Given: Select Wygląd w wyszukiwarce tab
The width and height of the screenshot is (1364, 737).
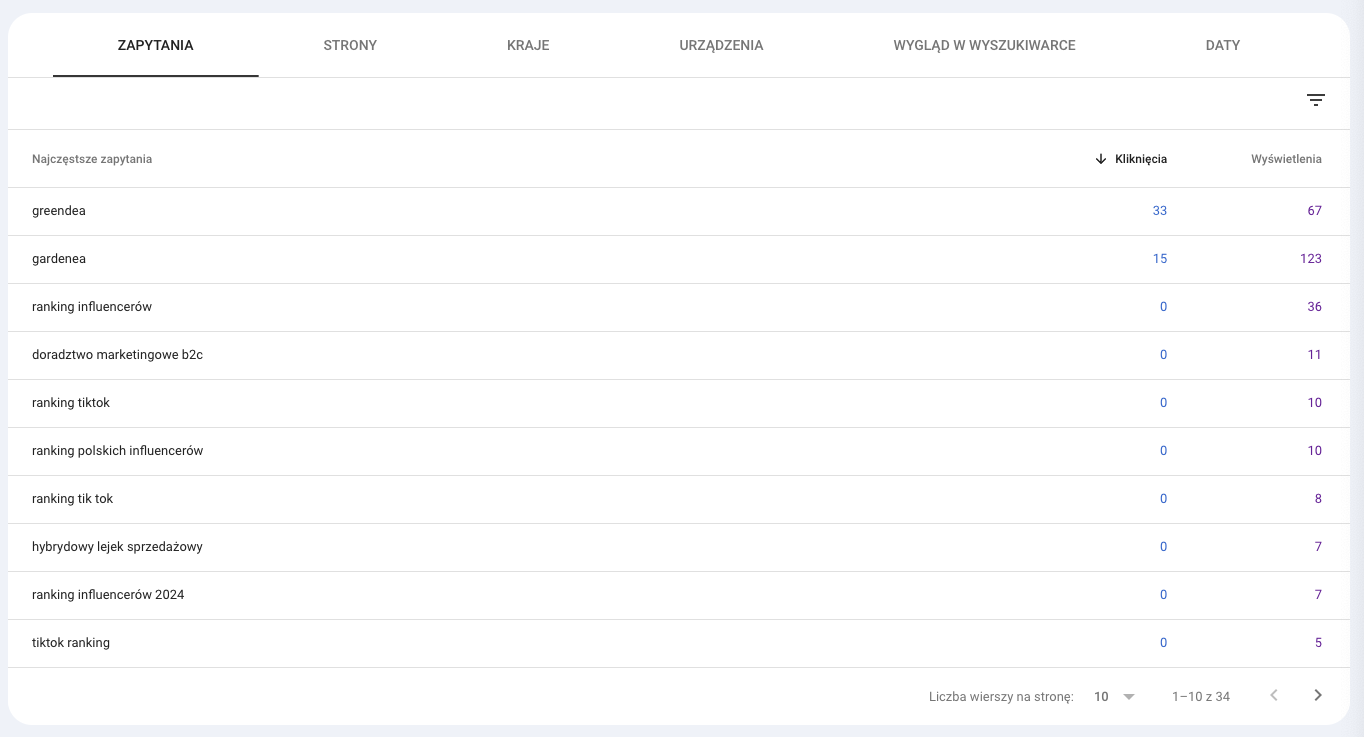Looking at the screenshot, I should 984,45.
